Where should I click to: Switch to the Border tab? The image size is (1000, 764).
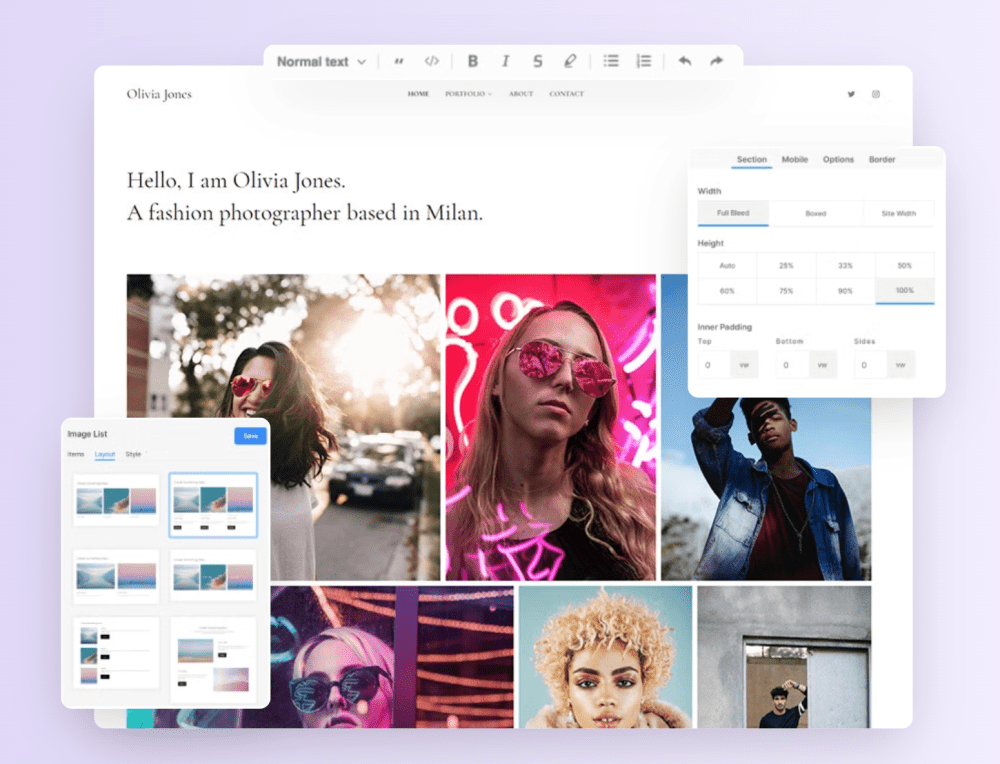click(x=882, y=159)
